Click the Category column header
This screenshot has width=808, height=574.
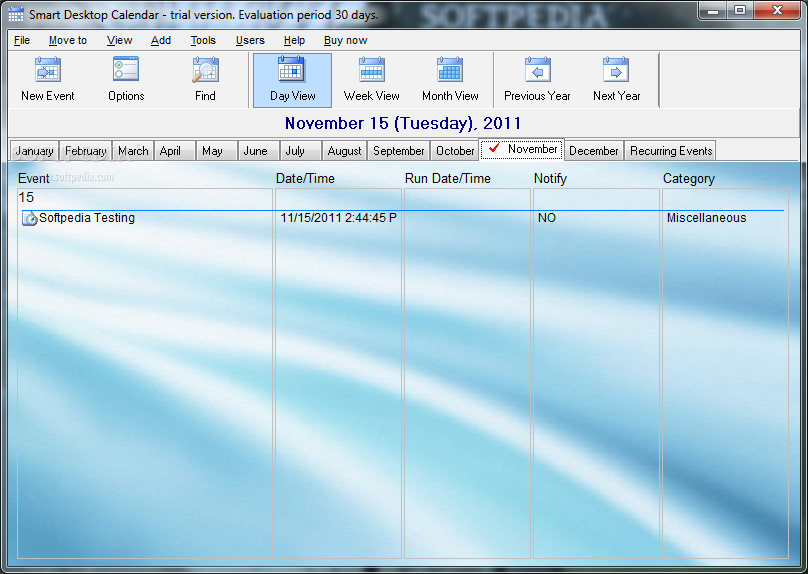tap(688, 179)
